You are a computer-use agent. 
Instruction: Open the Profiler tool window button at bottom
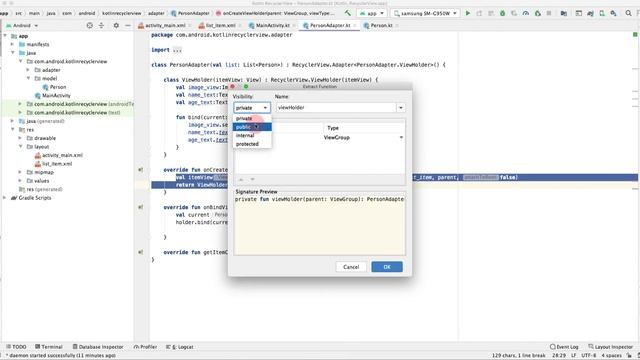[145, 347]
